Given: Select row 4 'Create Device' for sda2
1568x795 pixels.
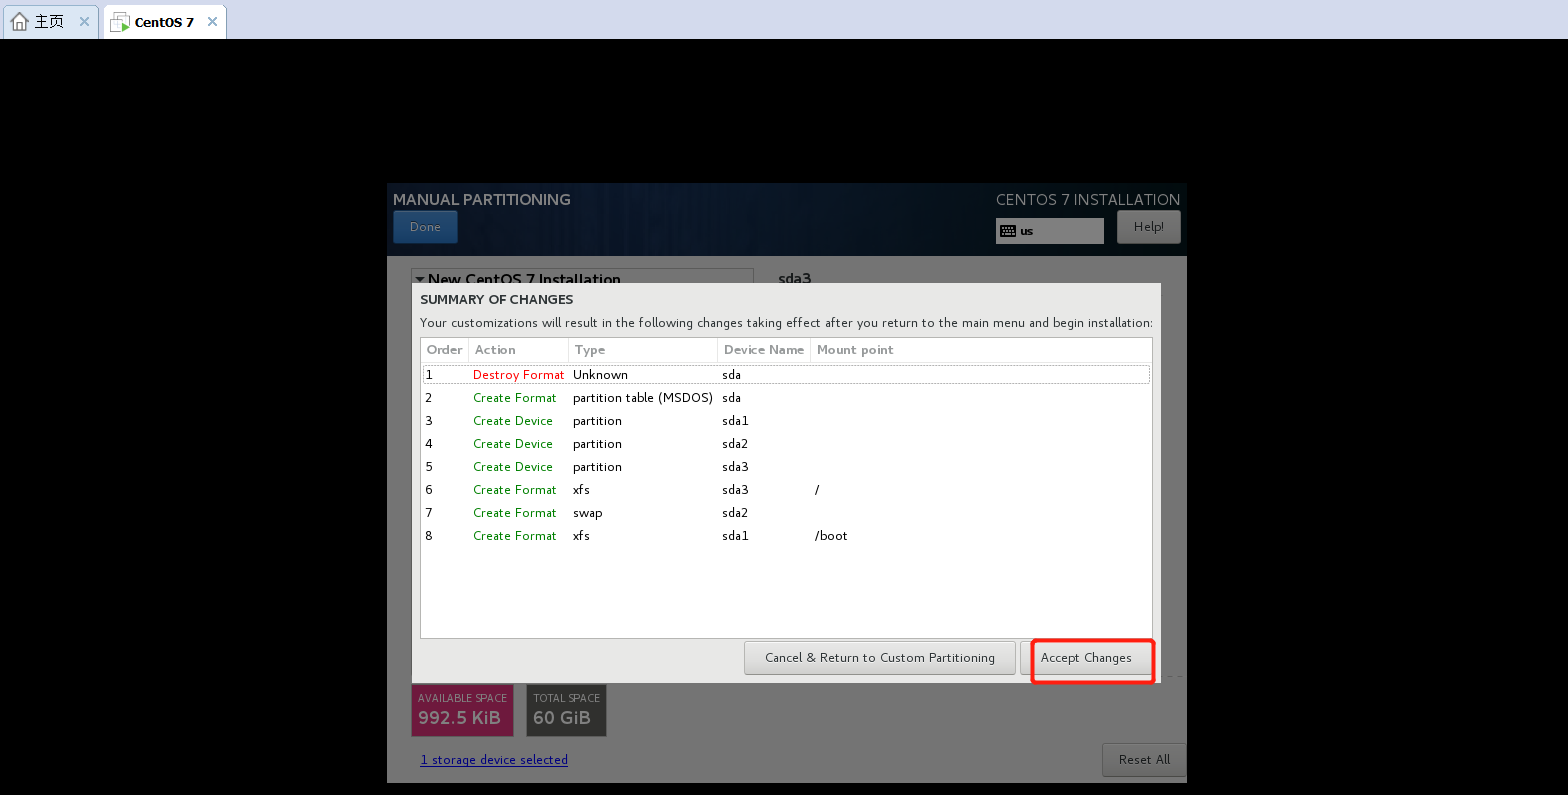Looking at the screenshot, I should click(513, 444).
